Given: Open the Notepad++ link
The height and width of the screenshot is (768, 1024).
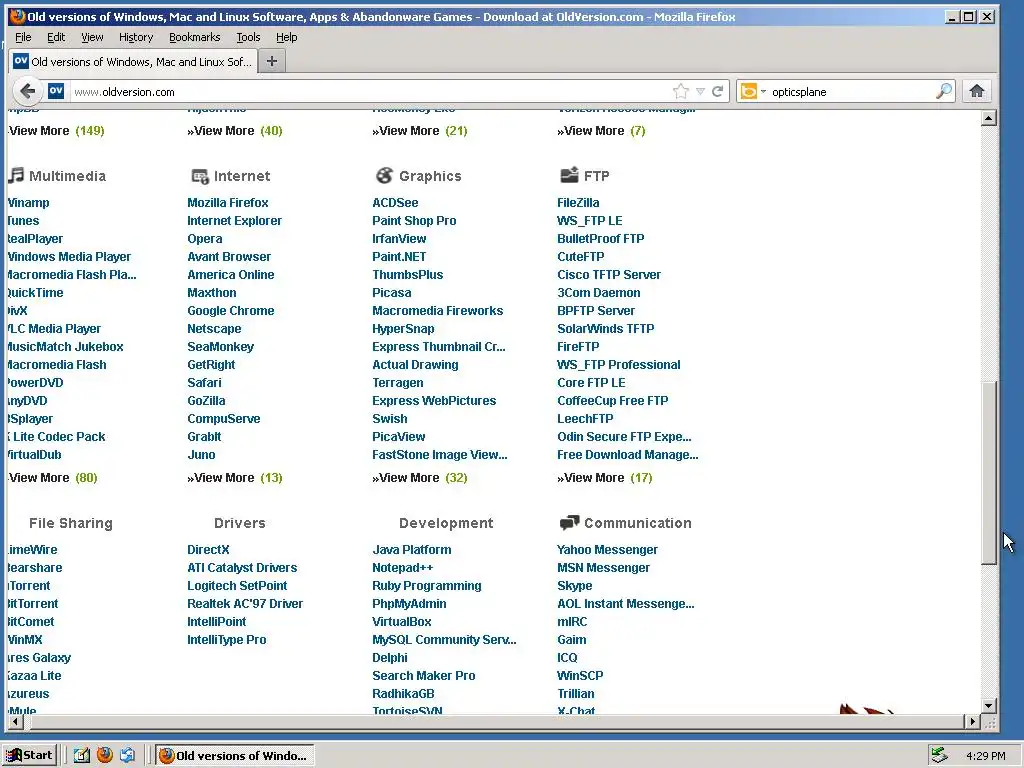Looking at the screenshot, I should coord(402,568).
